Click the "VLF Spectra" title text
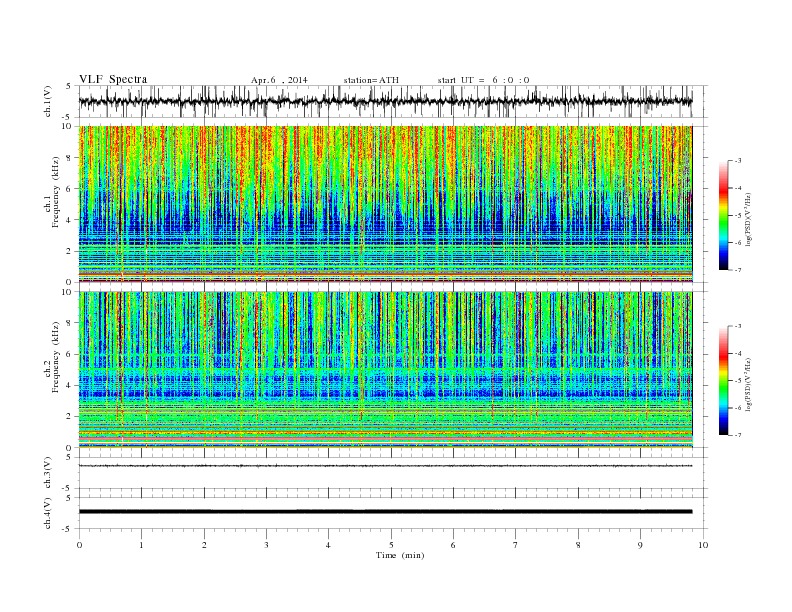The height and width of the screenshot is (612, 792). tap(113, 79)
